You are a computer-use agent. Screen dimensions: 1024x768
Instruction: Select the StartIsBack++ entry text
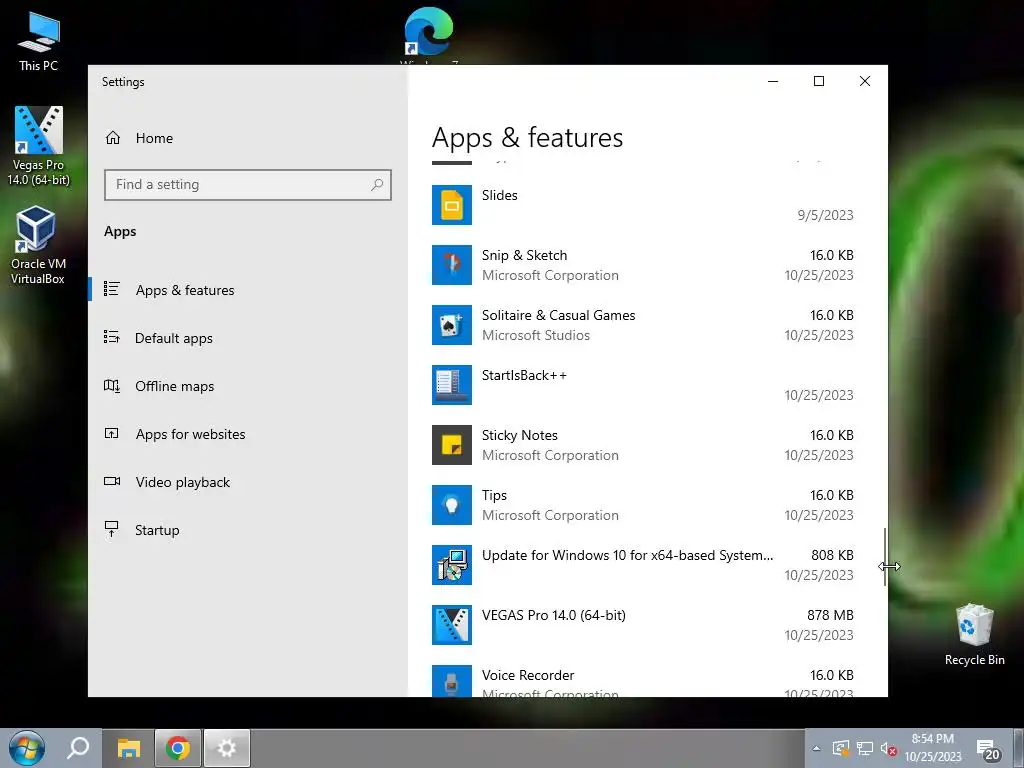point(524,376)
